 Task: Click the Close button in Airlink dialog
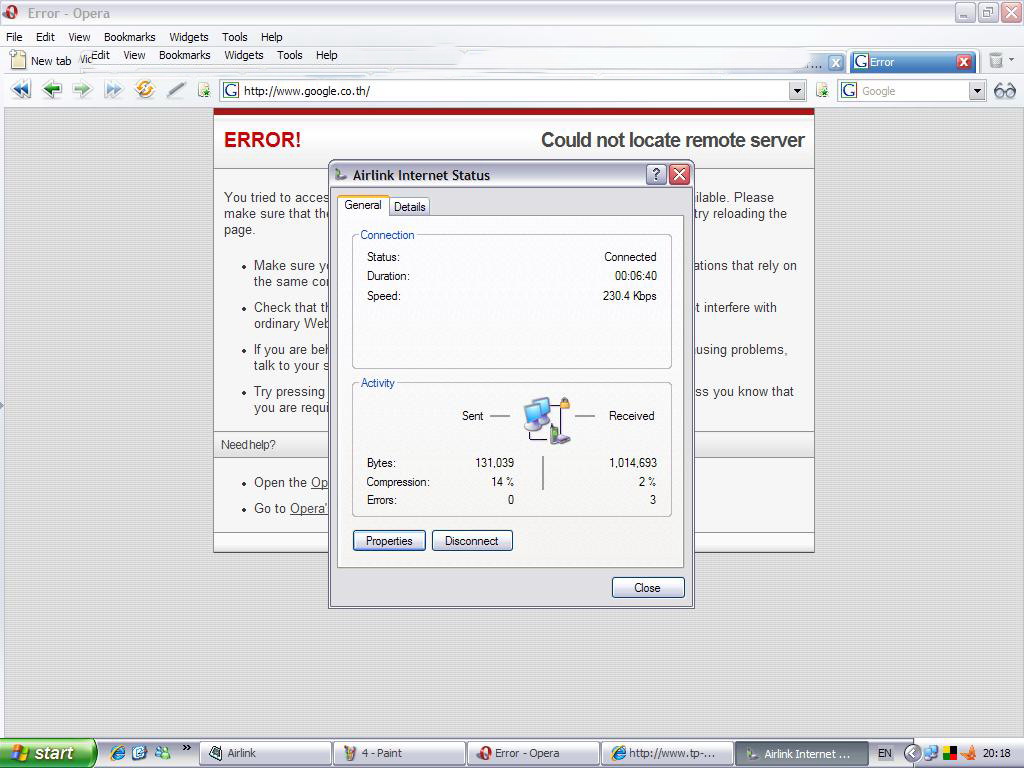[647, 588]
